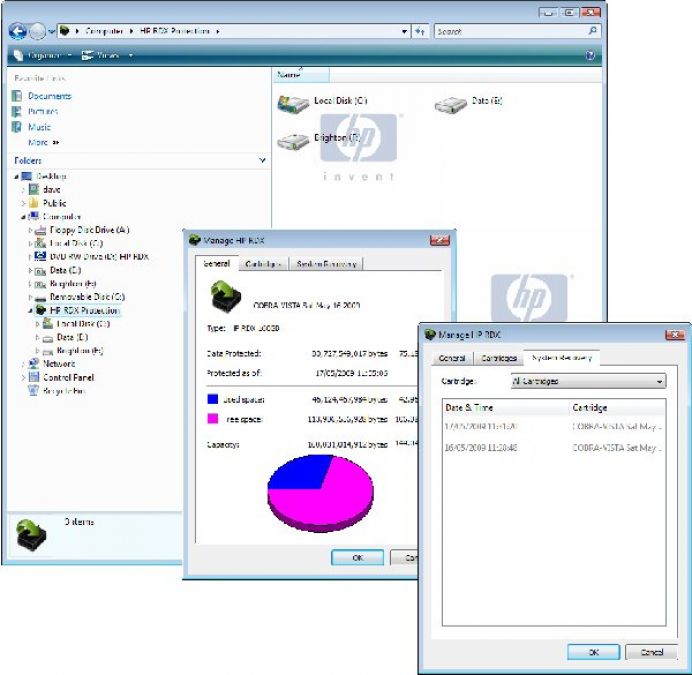Expand Data (E:) under HP RDX Protection
This screenshot has width=692, height=675.
click(x=37, y=337)
